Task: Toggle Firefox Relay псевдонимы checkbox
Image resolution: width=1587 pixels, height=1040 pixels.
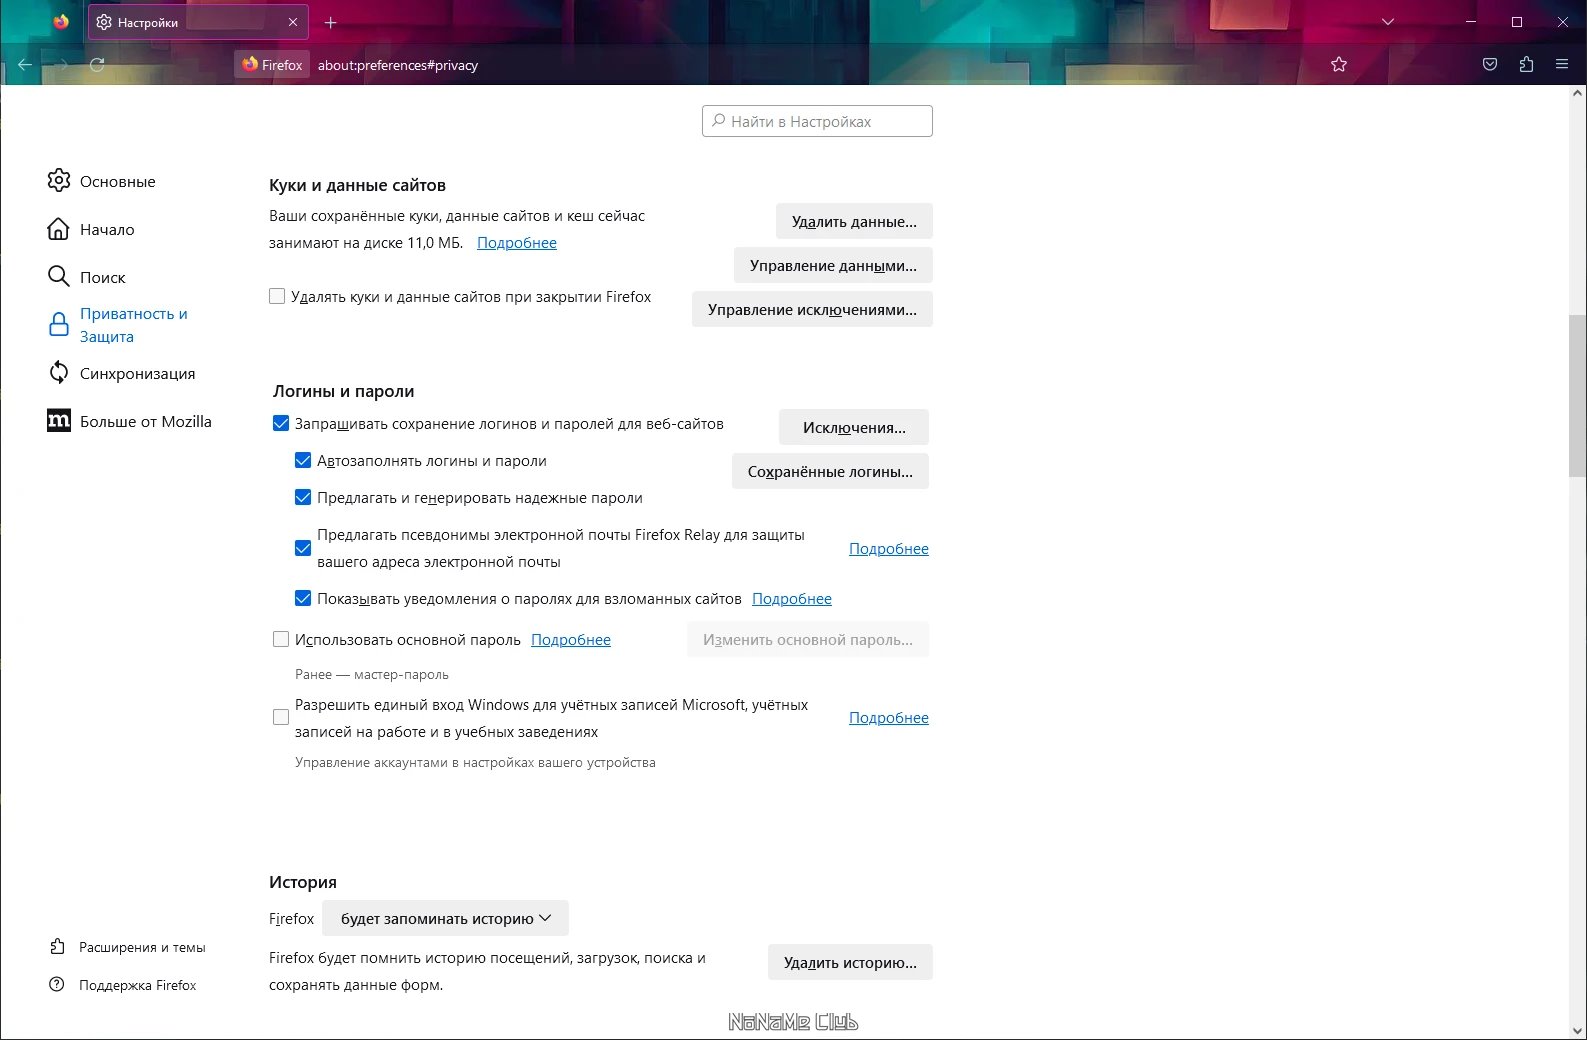Action: pos(303,548)
